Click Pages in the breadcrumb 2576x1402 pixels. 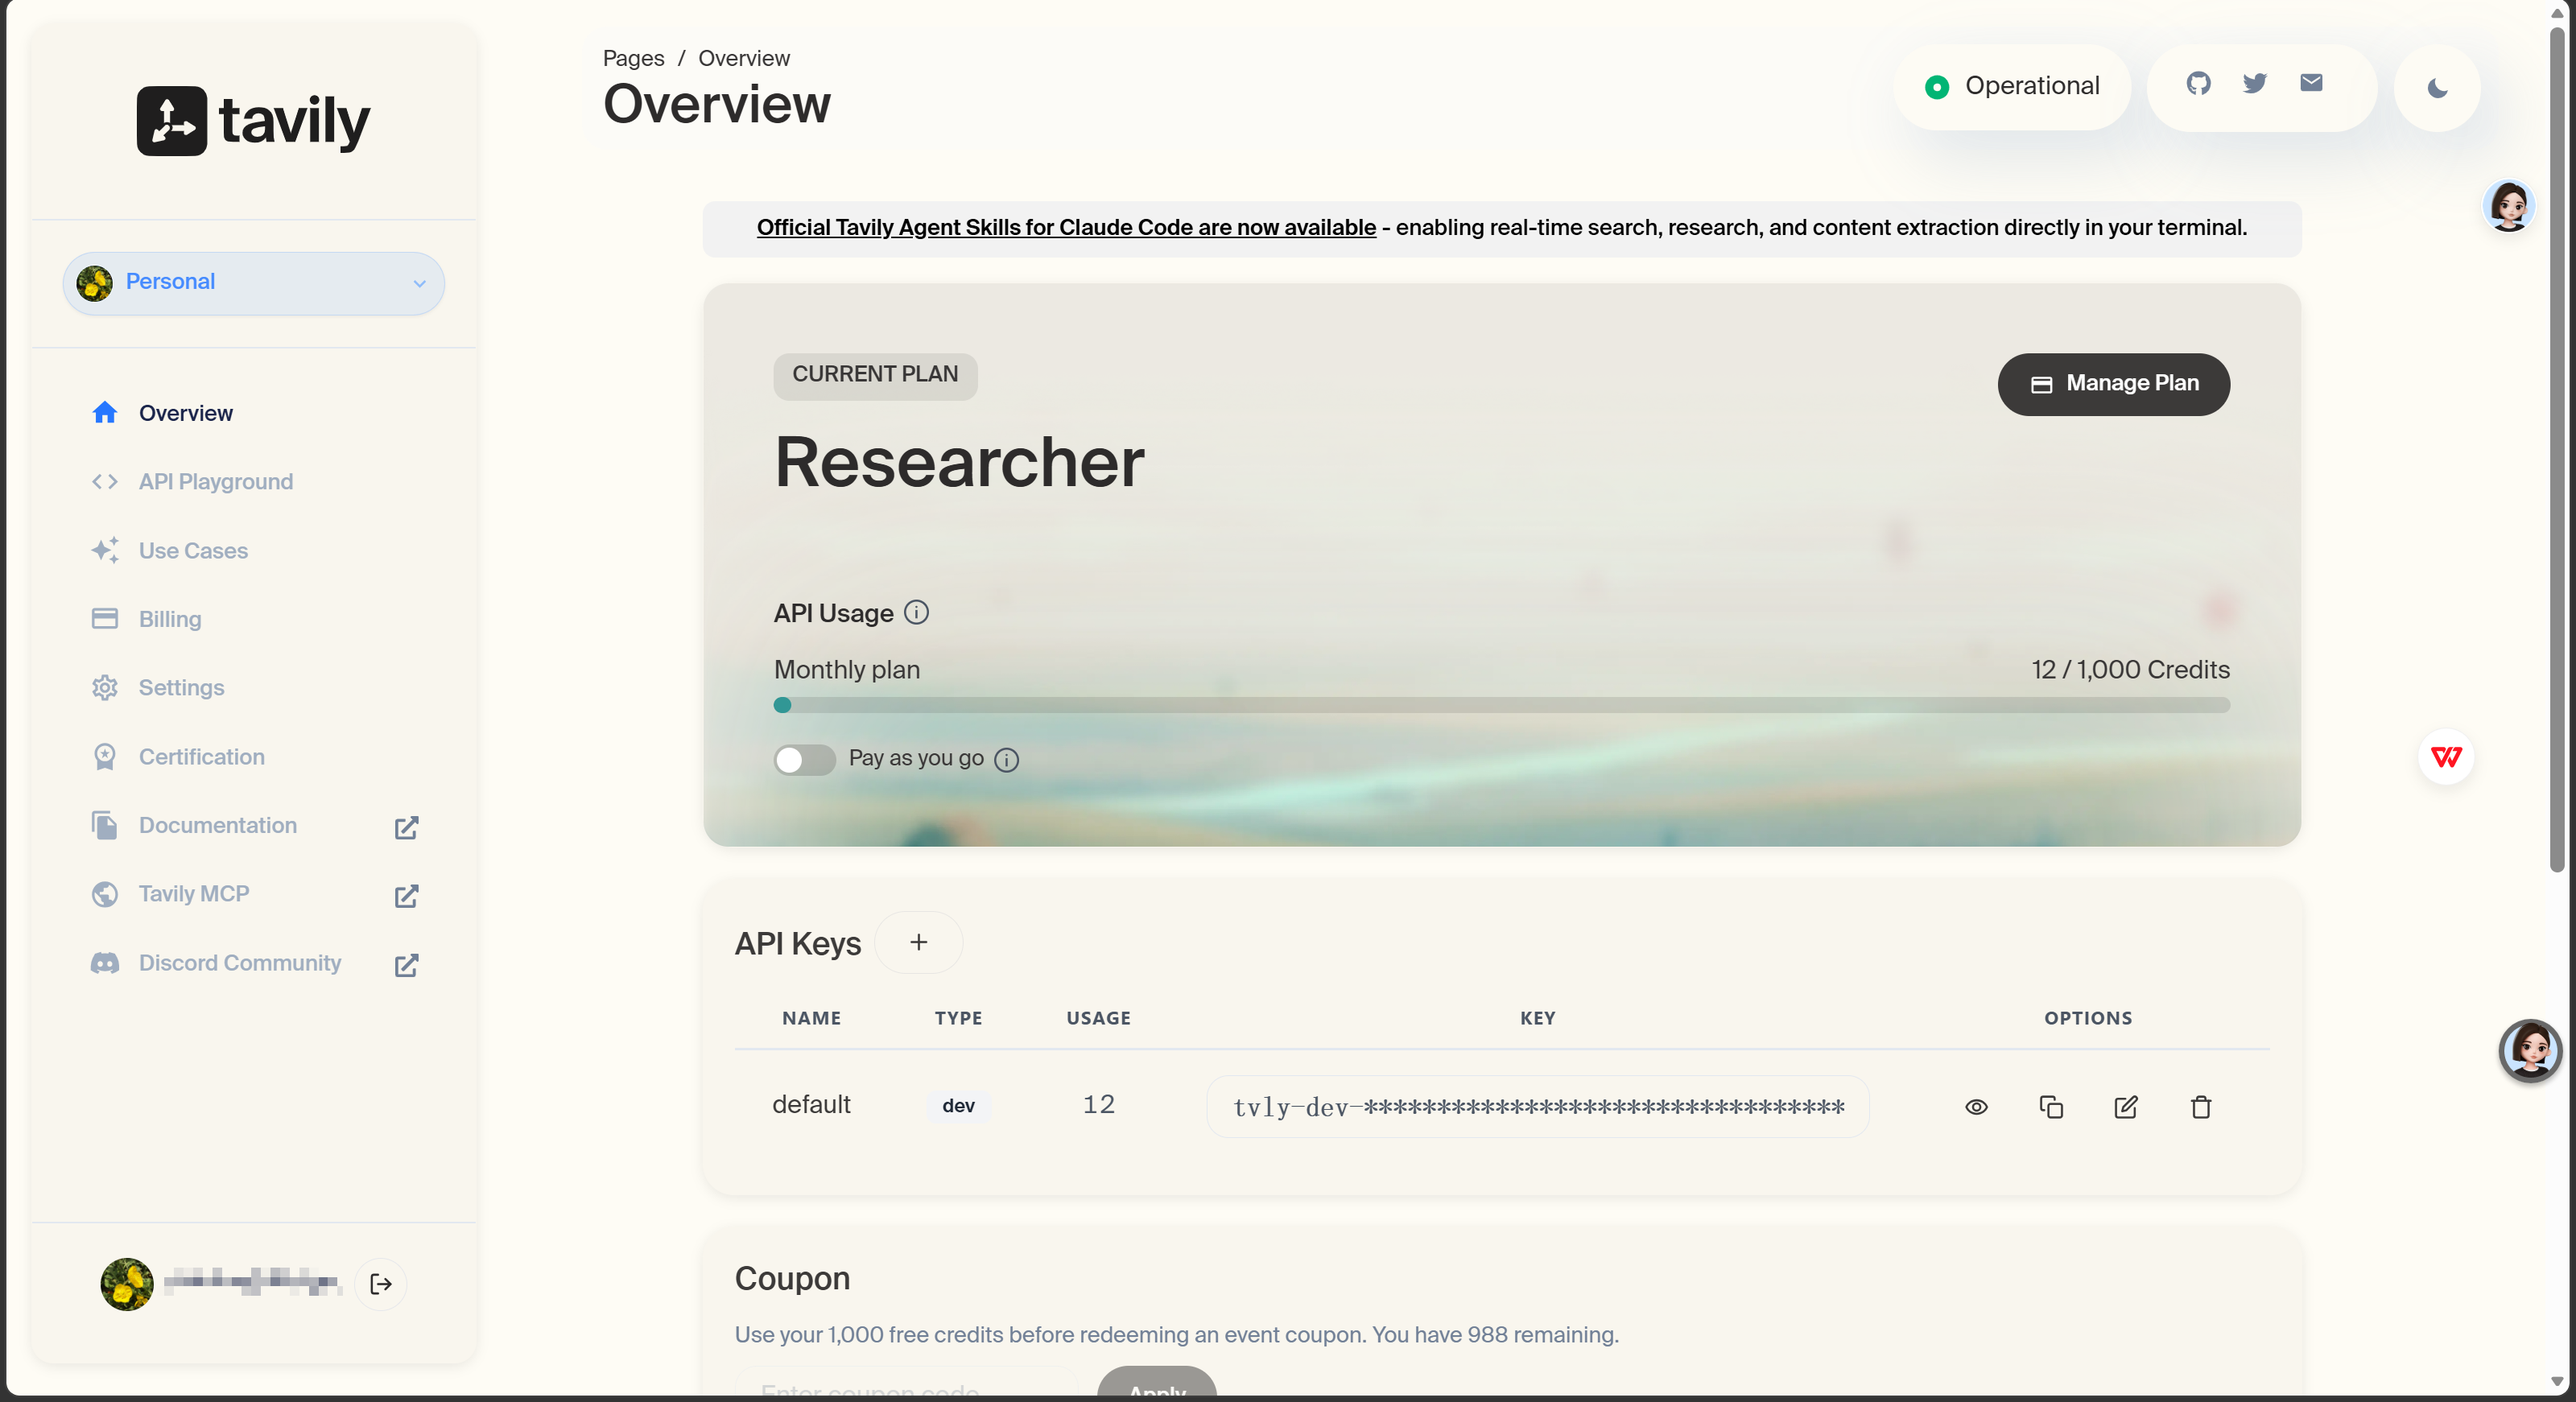point(634,58)
